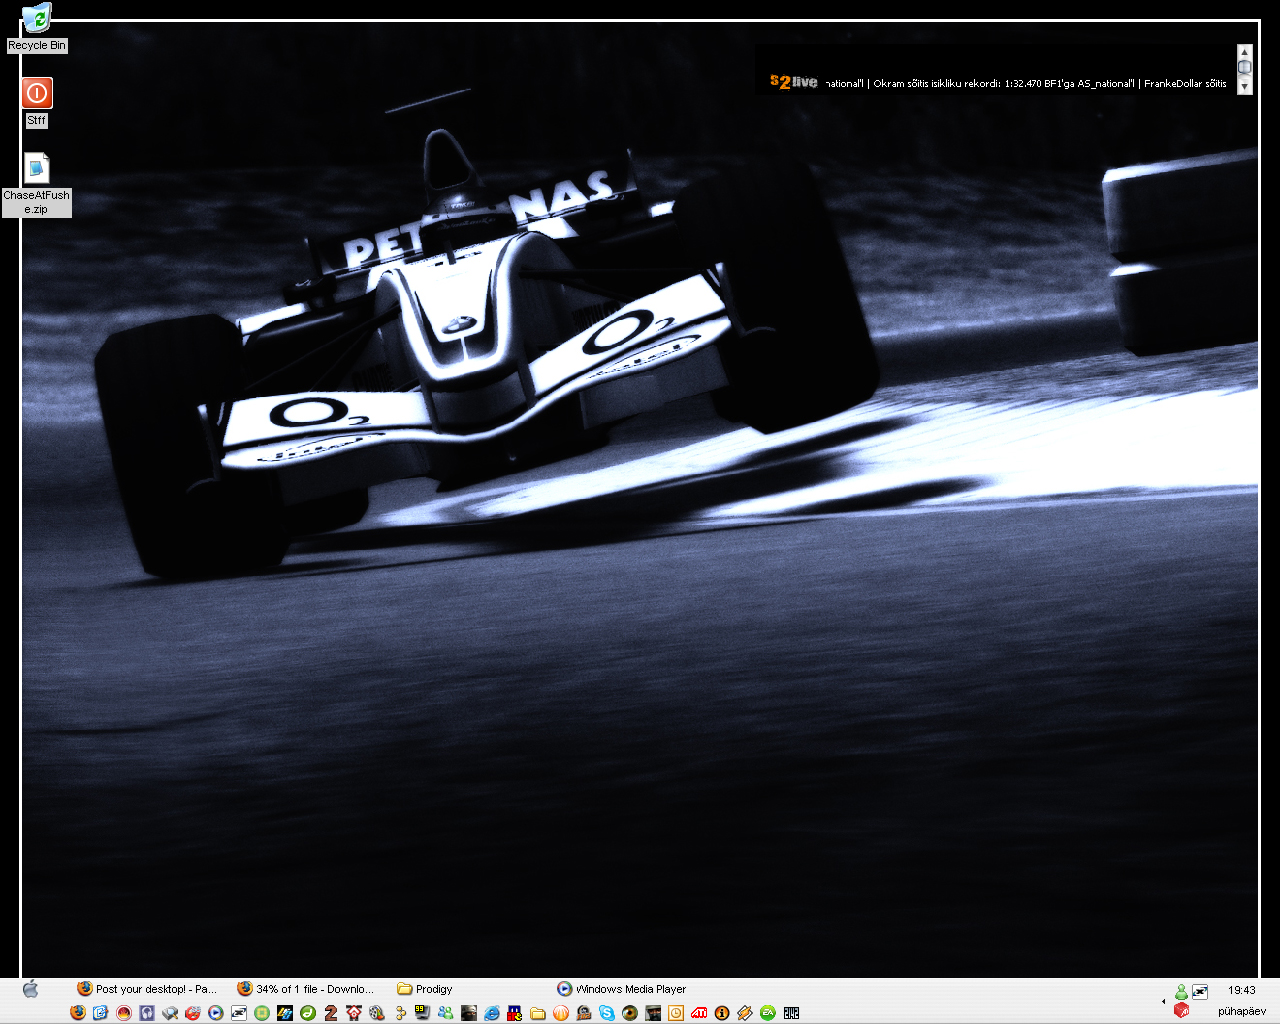
Task: Open the green person icon in system tray
Action: tap(1181, 991)
